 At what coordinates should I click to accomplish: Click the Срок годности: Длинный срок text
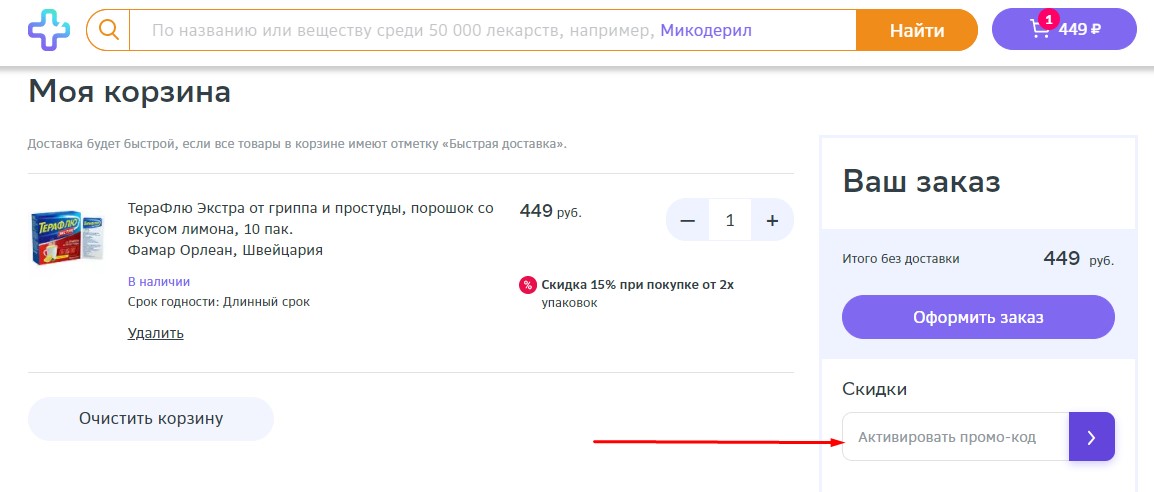pyautogui.click(x=219, y=302)
